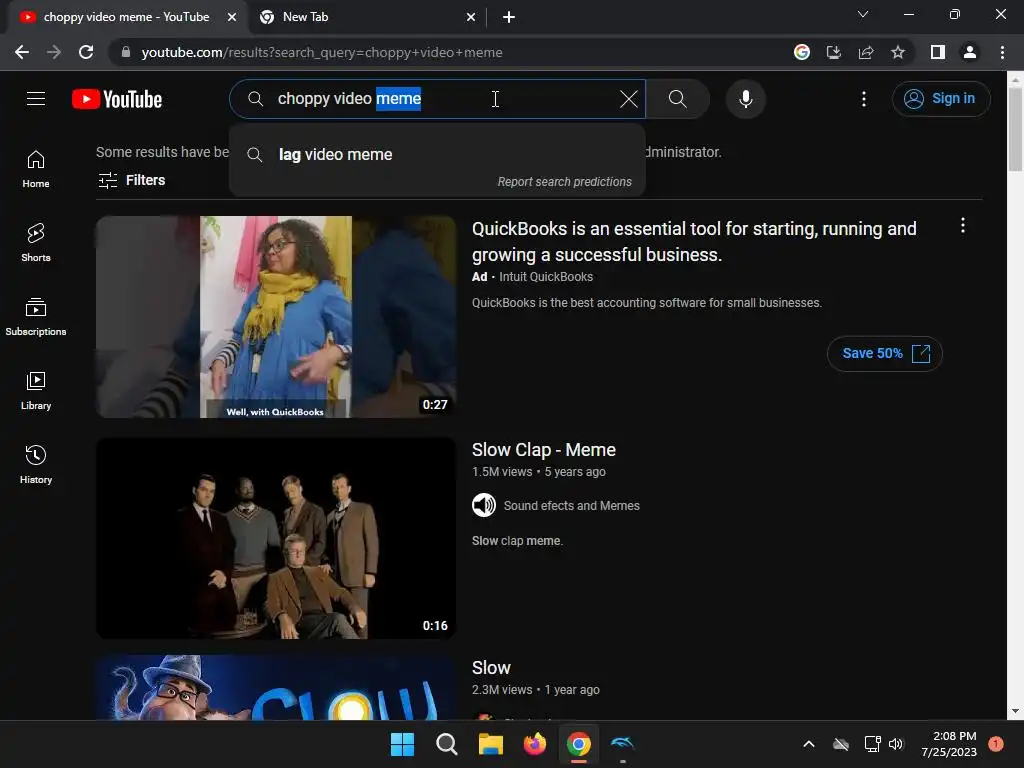This screenshot has width=1024, height=768.
Task: Bookmark this page with the star
Action: [898, 52]
